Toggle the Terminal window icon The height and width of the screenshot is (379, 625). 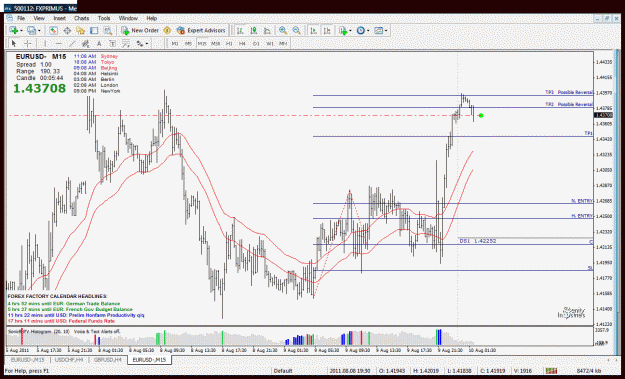click(94, 30)
